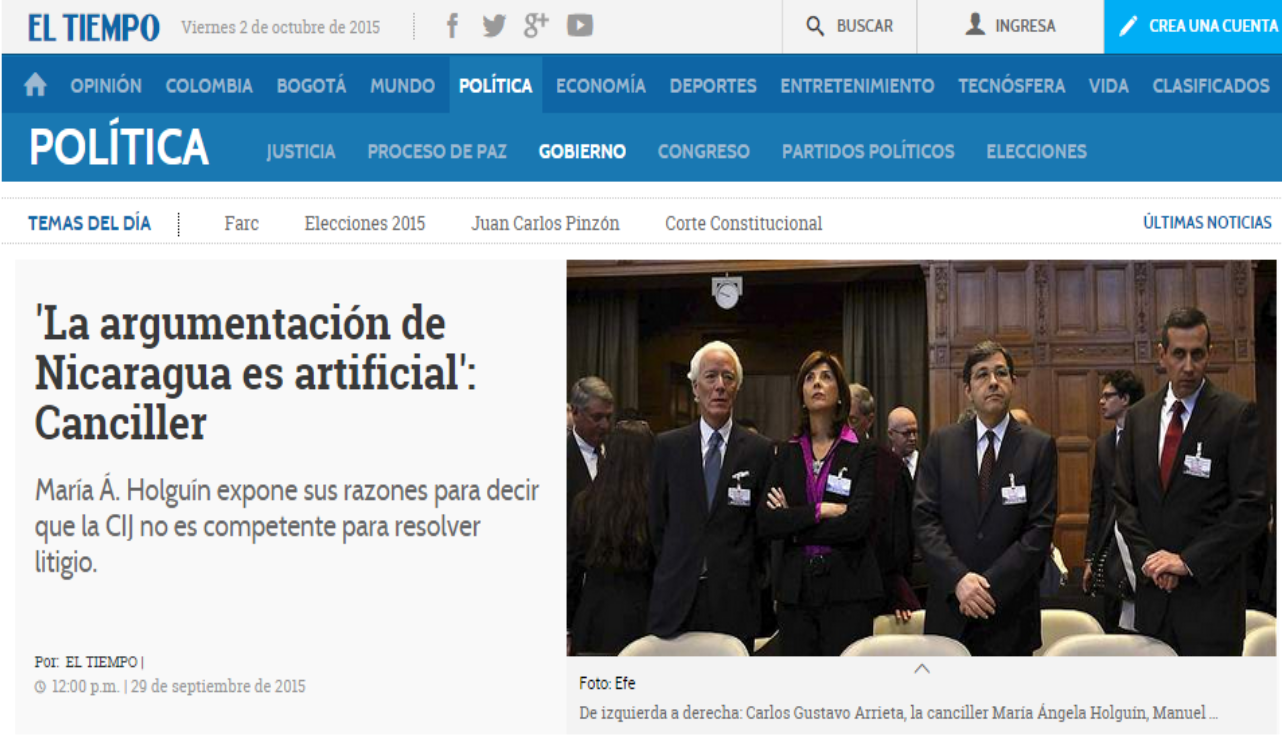Screen dimensions: 1282x737
Task: Click the caption starting 'De izquierda a derecha'
Action: pyautogui.click(x=898, y=714)
